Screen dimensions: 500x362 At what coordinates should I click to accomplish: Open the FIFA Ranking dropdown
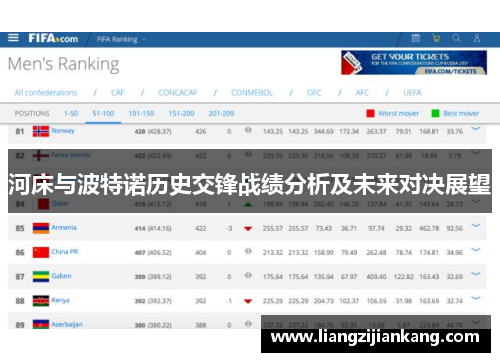click(x=122, y=39)
